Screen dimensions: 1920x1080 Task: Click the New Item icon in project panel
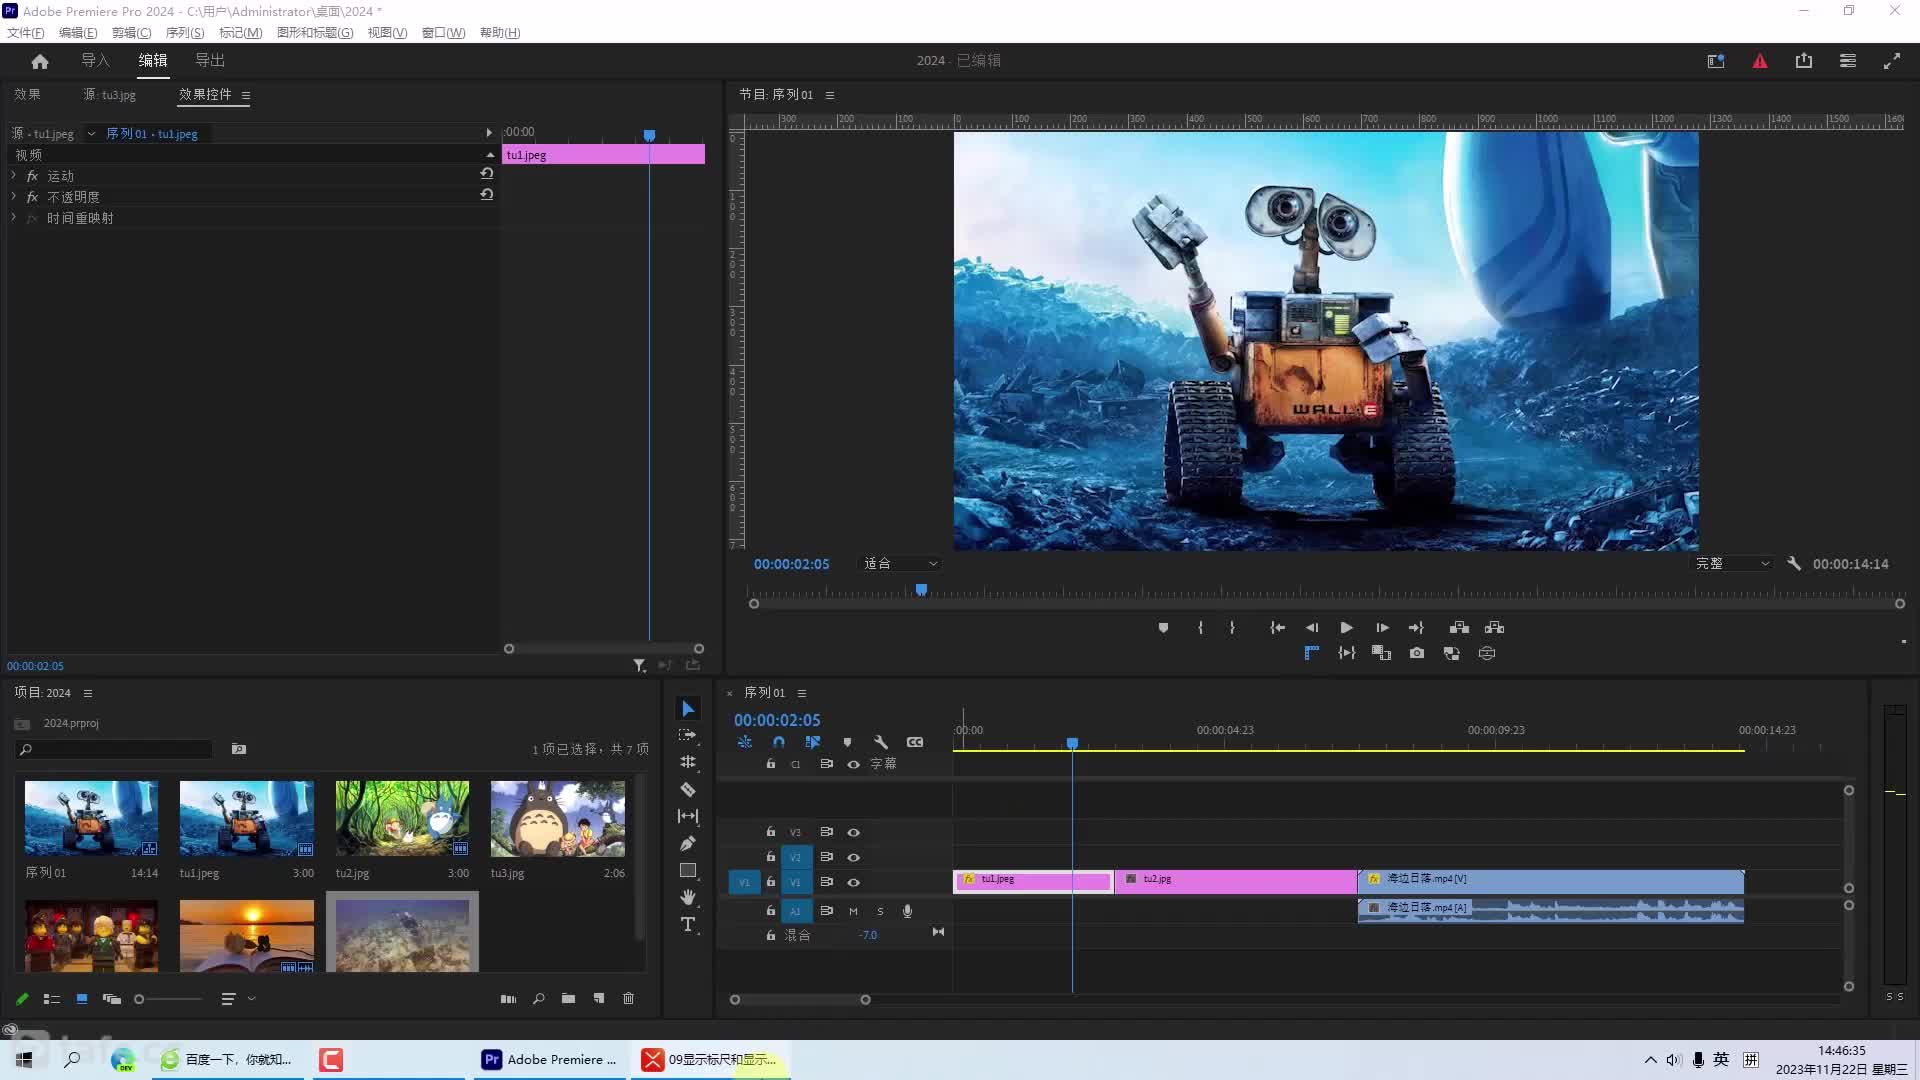click(x=598, y=998)
